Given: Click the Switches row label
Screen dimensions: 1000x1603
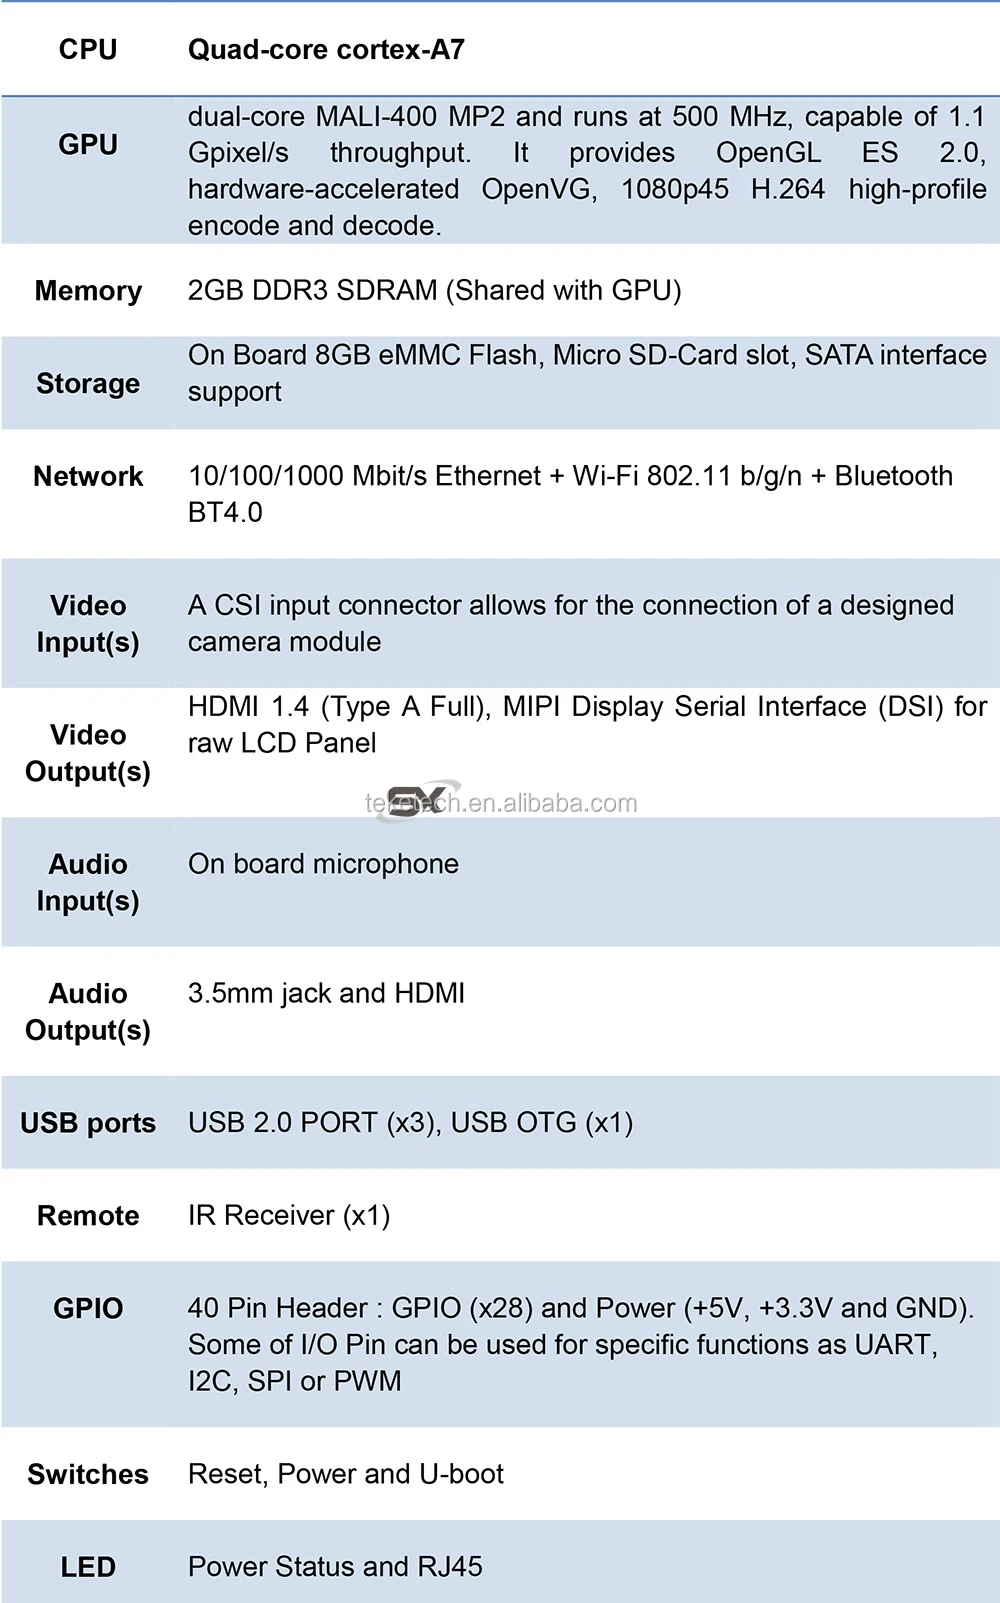Looking at the screenshot, I should [x=88, y=1474].
